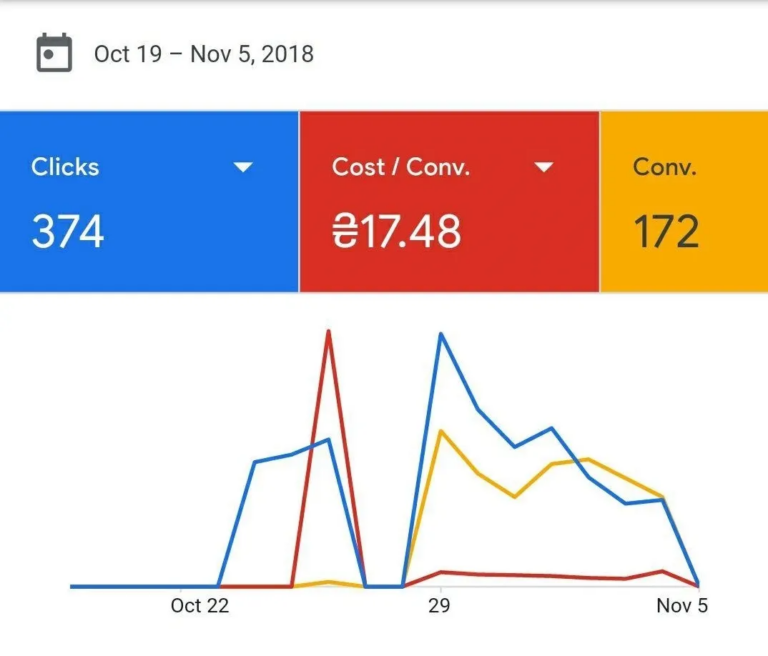The height and width of the screenshot is (656, 768).
Task: Click the 172 conversions value
Action: (666, 231)
